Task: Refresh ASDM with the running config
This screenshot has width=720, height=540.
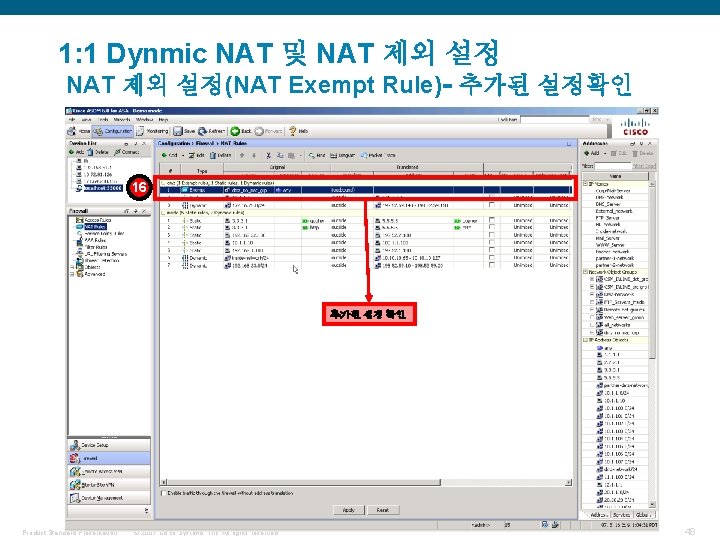Action: (x=211, y=131)
